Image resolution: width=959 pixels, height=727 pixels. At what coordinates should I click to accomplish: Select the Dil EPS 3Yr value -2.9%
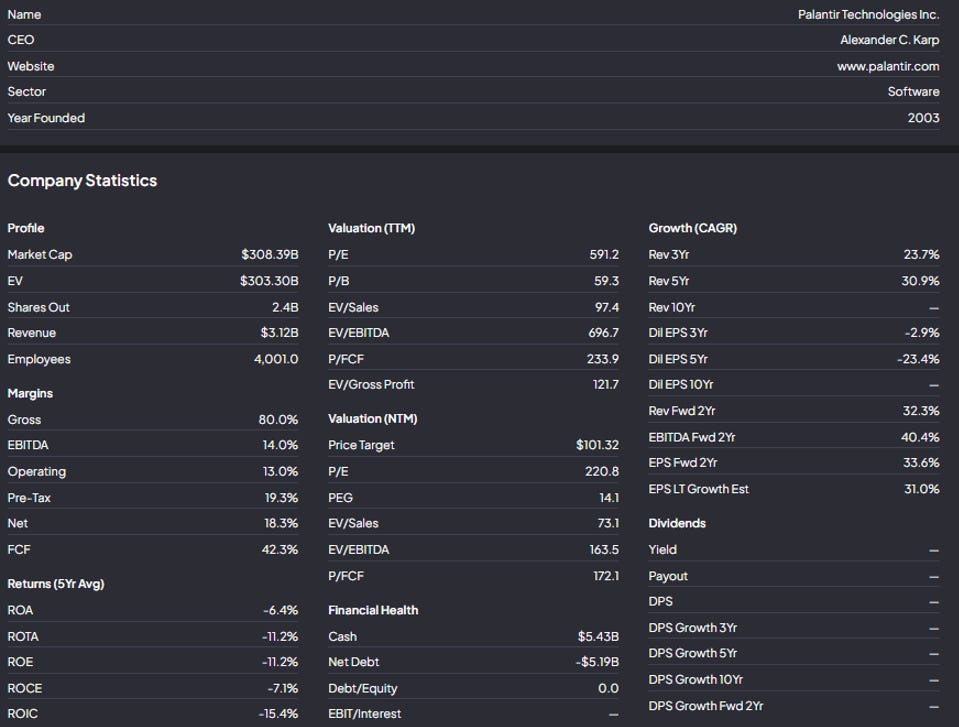922,333
